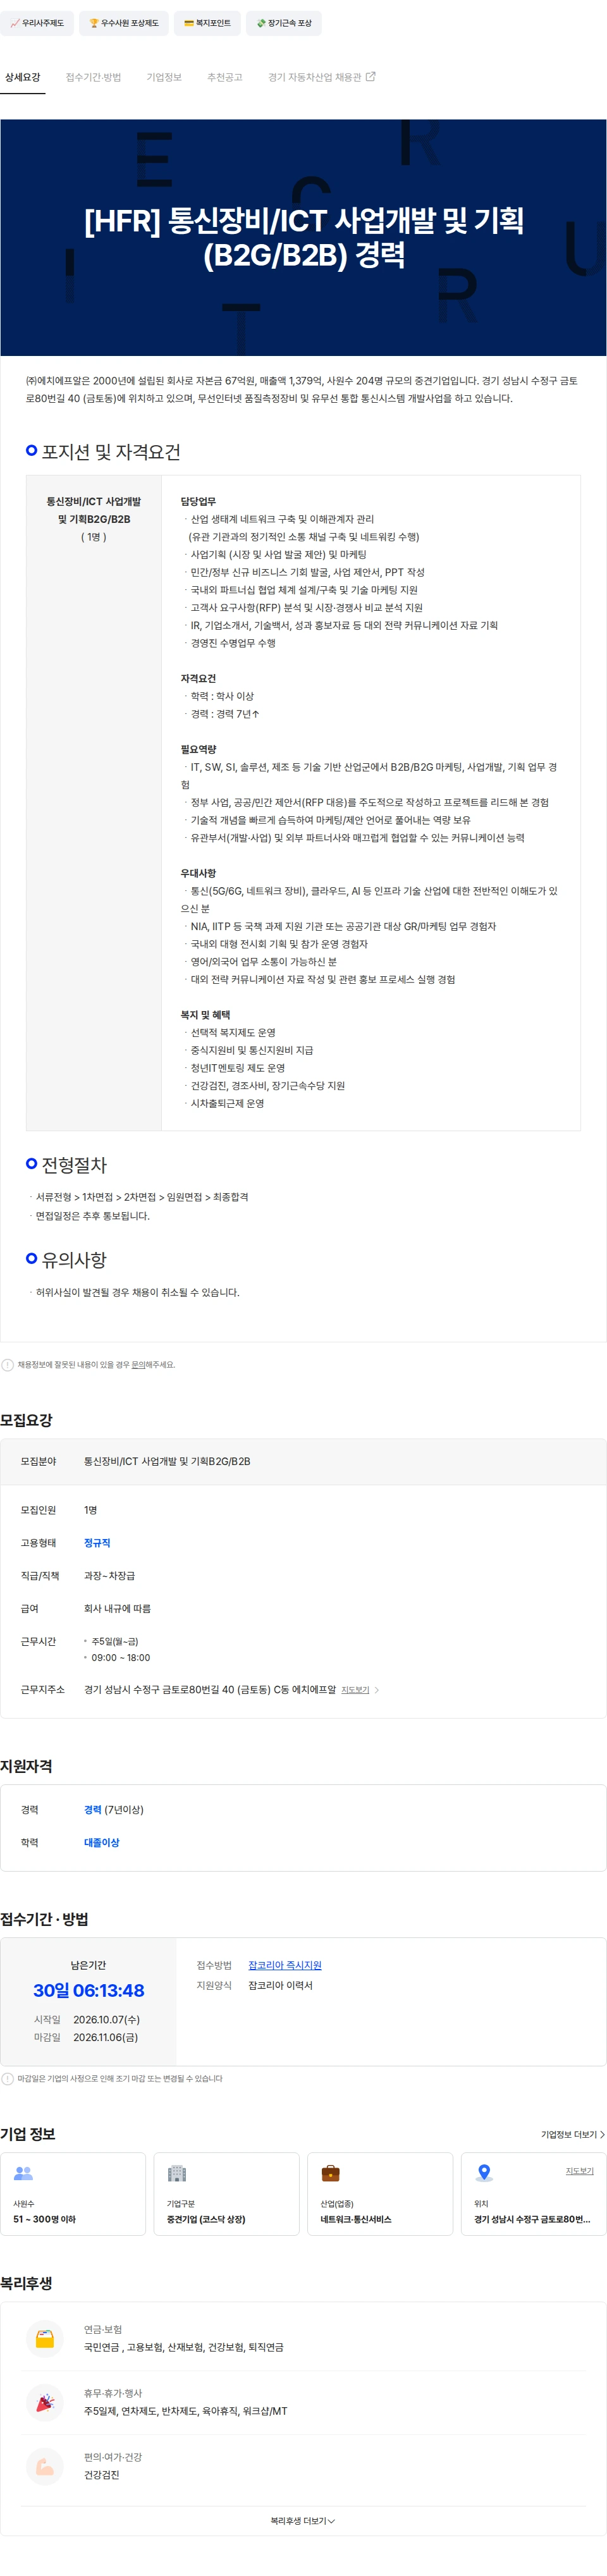The image size is (607, 2576).
Task: Click the 연금·보험 wallet icon
Action: (45, 2338)
